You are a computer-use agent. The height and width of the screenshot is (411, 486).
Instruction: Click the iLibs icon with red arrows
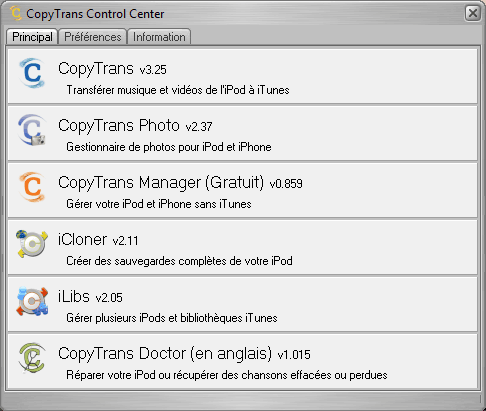pyautogui.click(x=32, y=301)
